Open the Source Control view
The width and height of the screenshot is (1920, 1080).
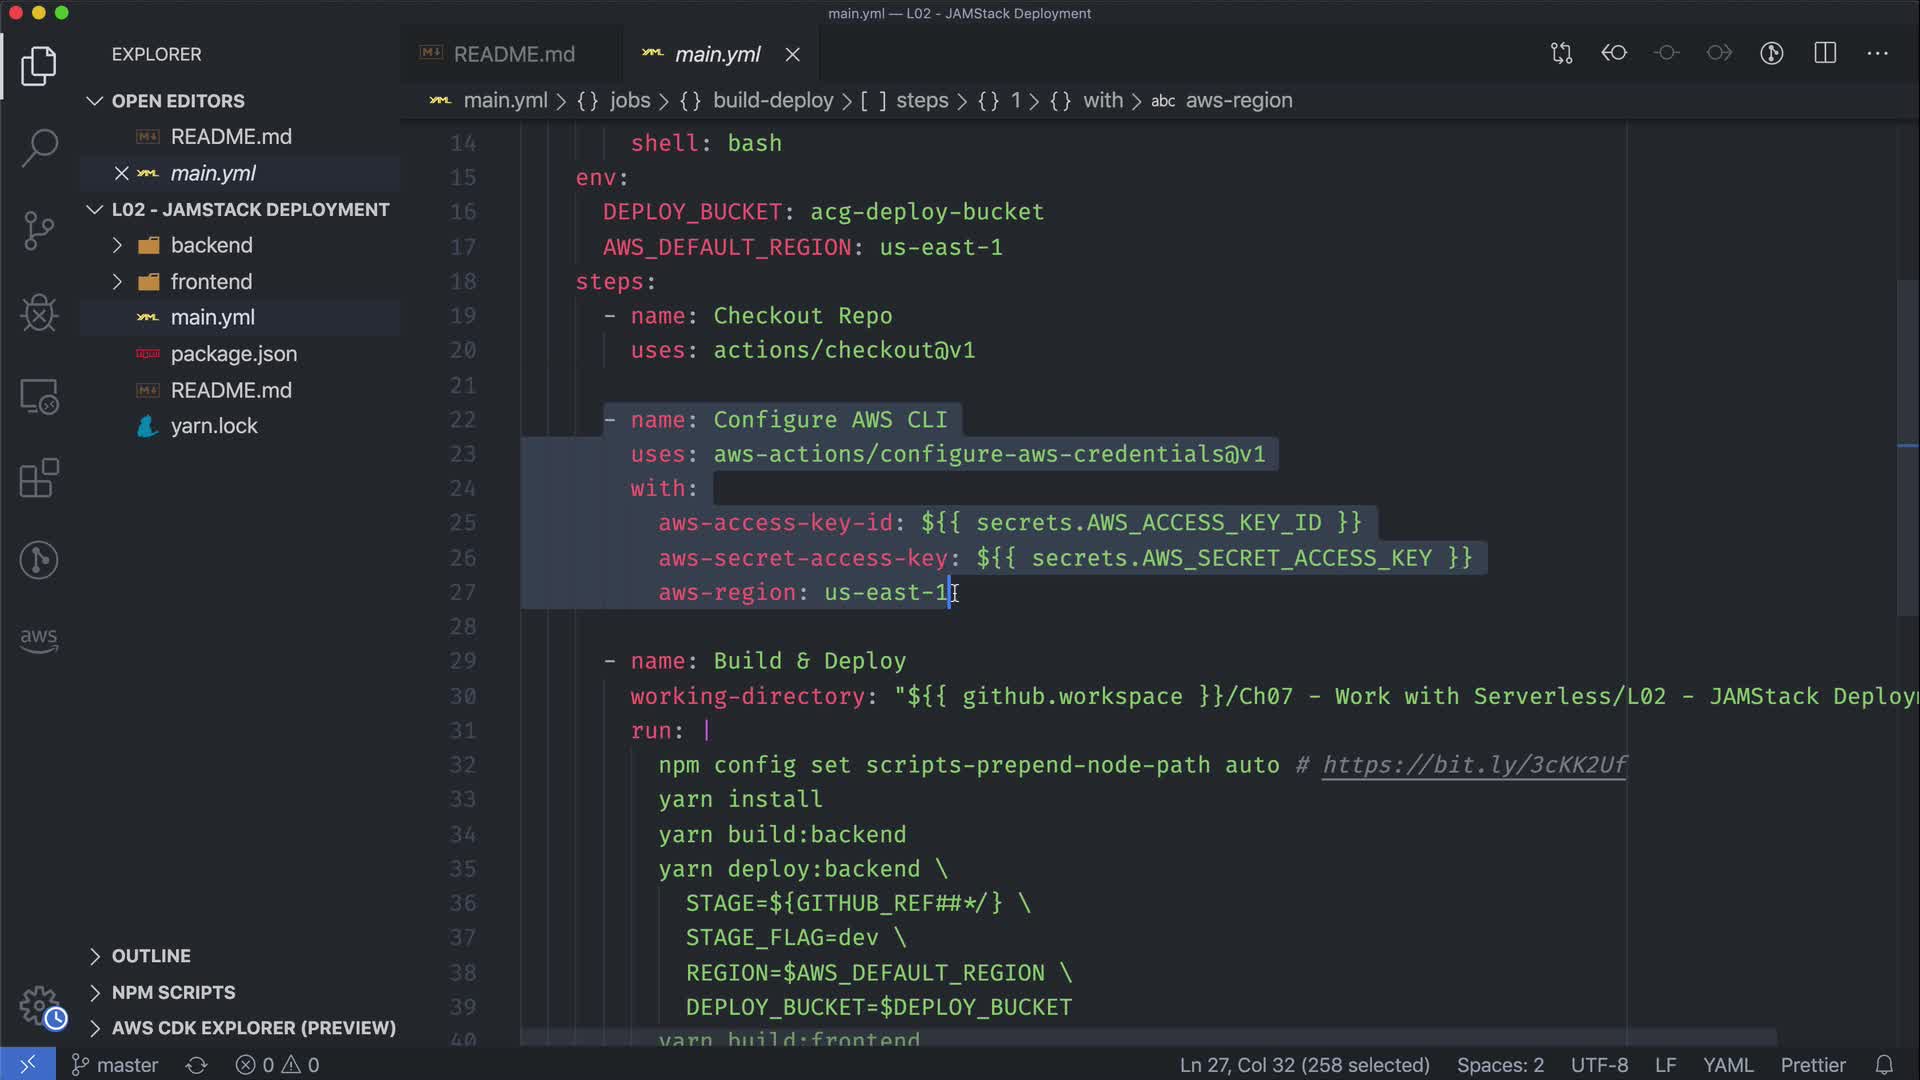tap(39, 231)
